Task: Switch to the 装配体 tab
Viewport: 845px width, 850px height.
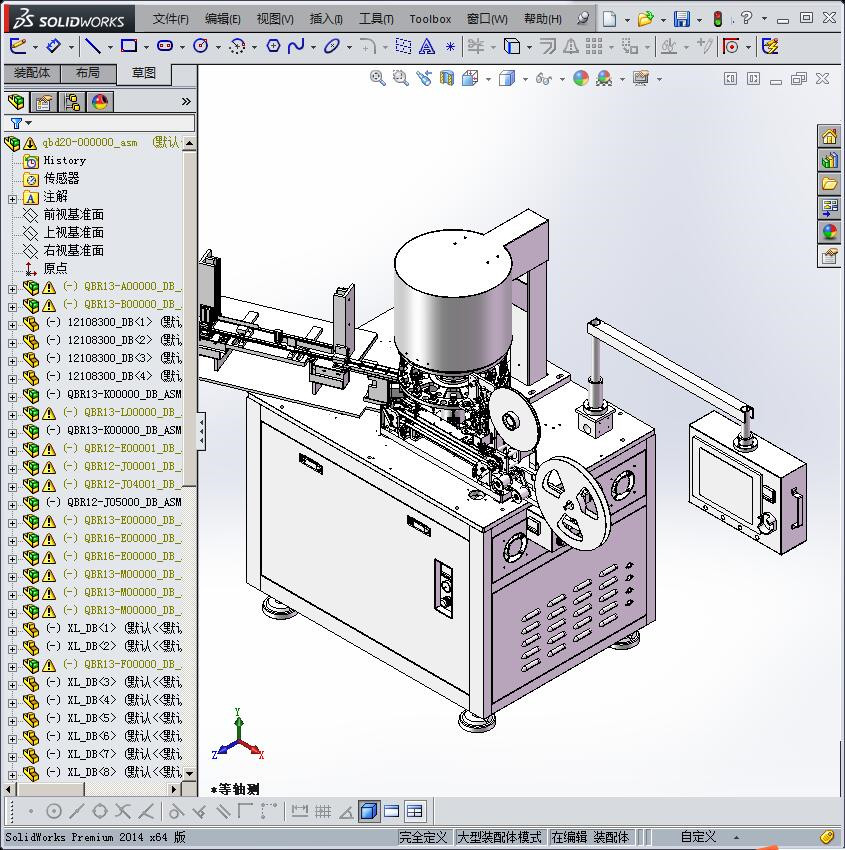Action: [x=32, y=73]
